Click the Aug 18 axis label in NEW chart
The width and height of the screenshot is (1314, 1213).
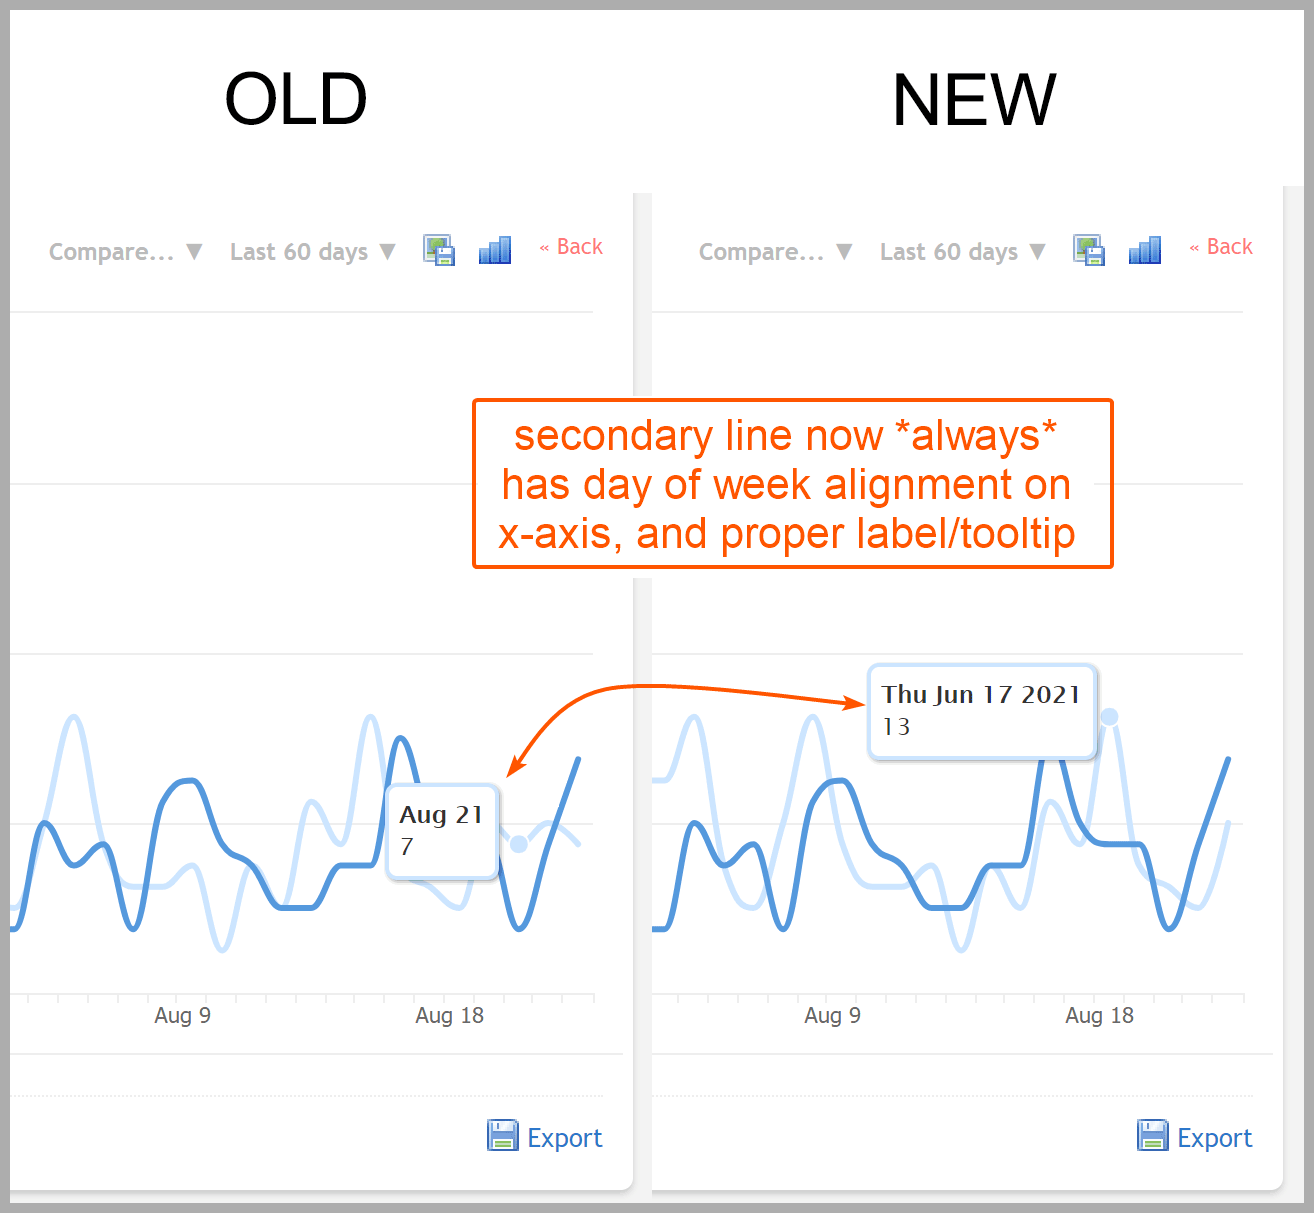[1100, 1016]
